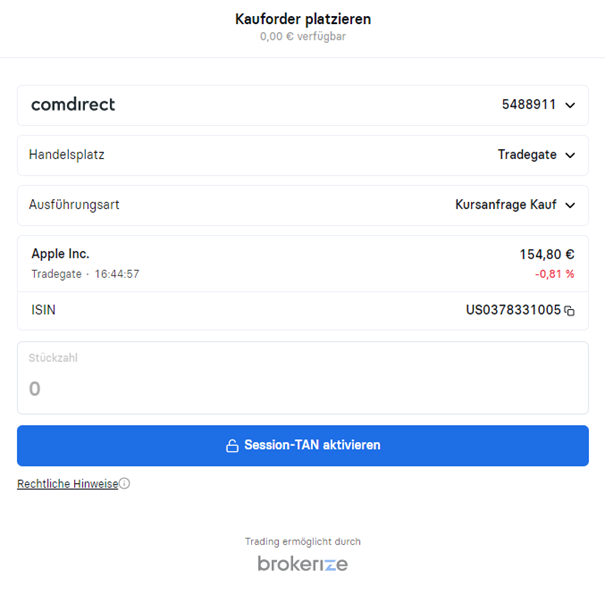
Task: Click the ISIN value US0378331005
Action: point(513,310)
